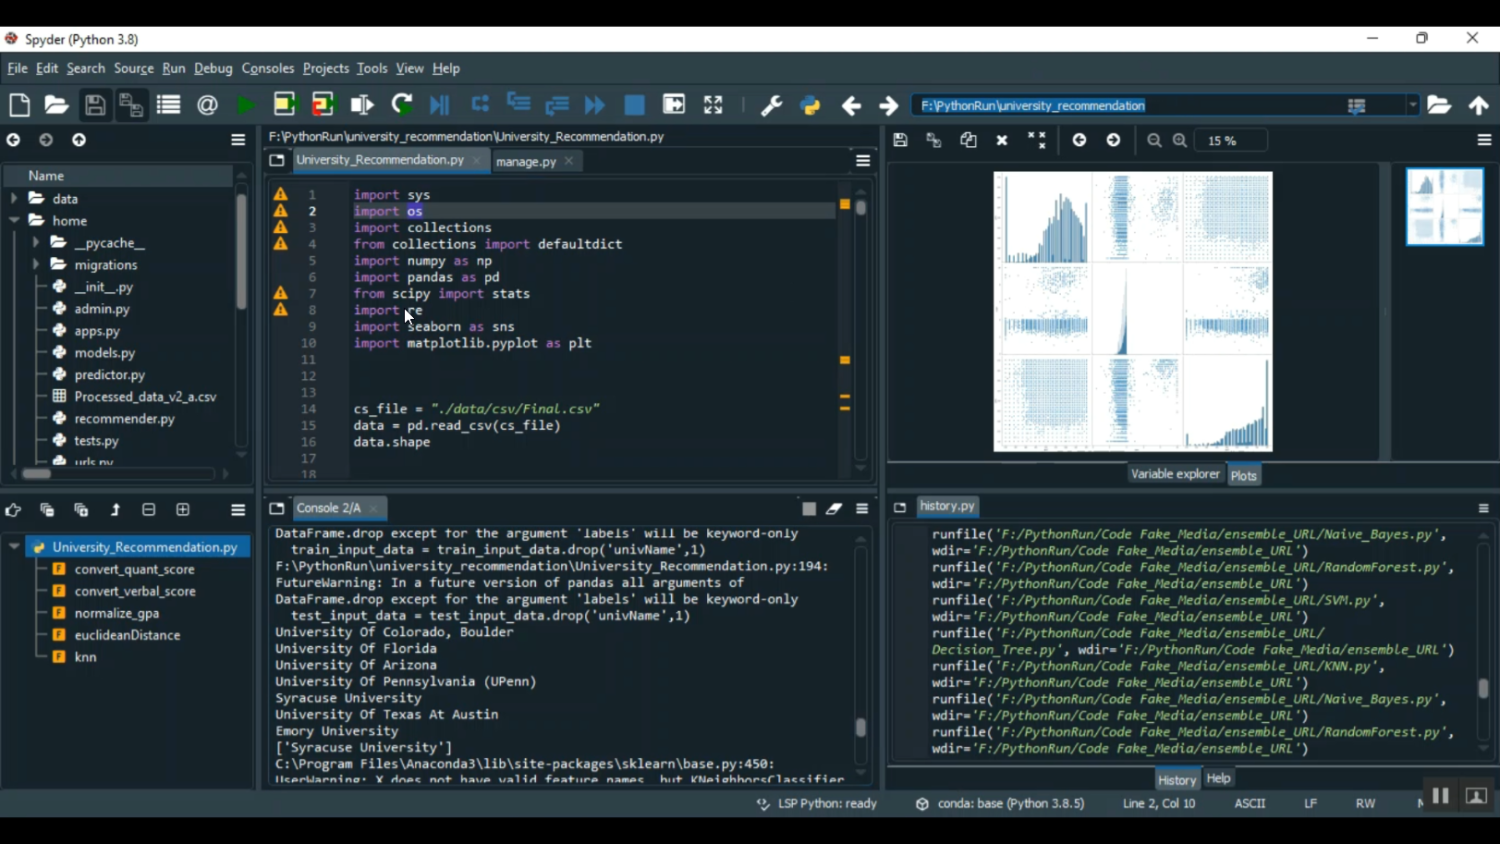
Task: Select the plot thumbnail in the sidebar
Action: pos(1445,207)
